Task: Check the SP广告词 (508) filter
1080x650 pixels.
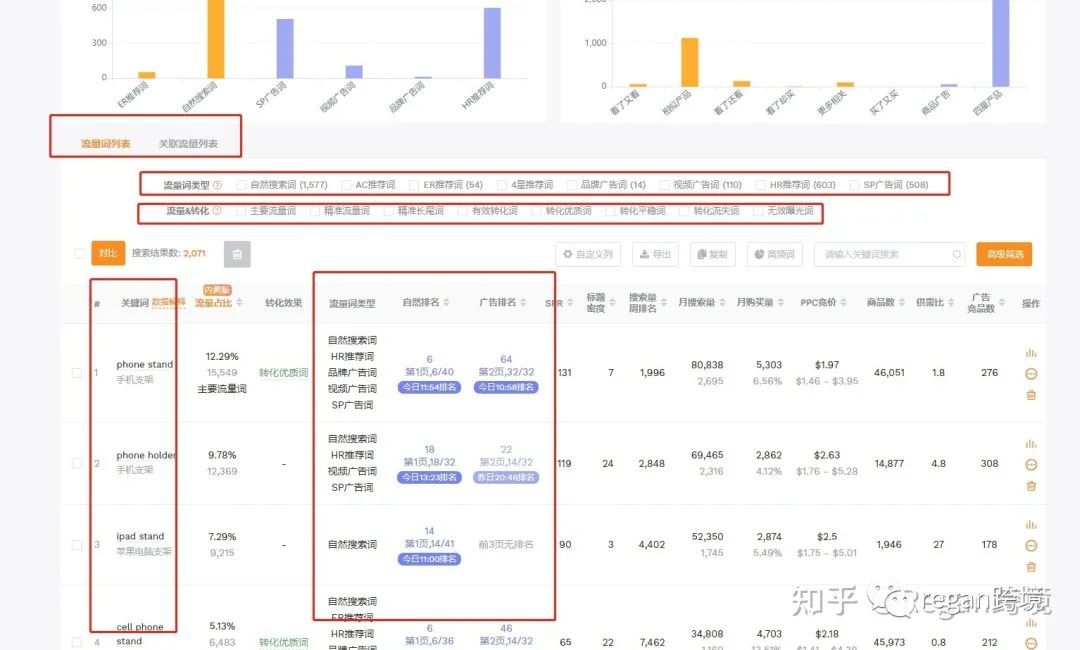Action: click(x=855, y=185)
